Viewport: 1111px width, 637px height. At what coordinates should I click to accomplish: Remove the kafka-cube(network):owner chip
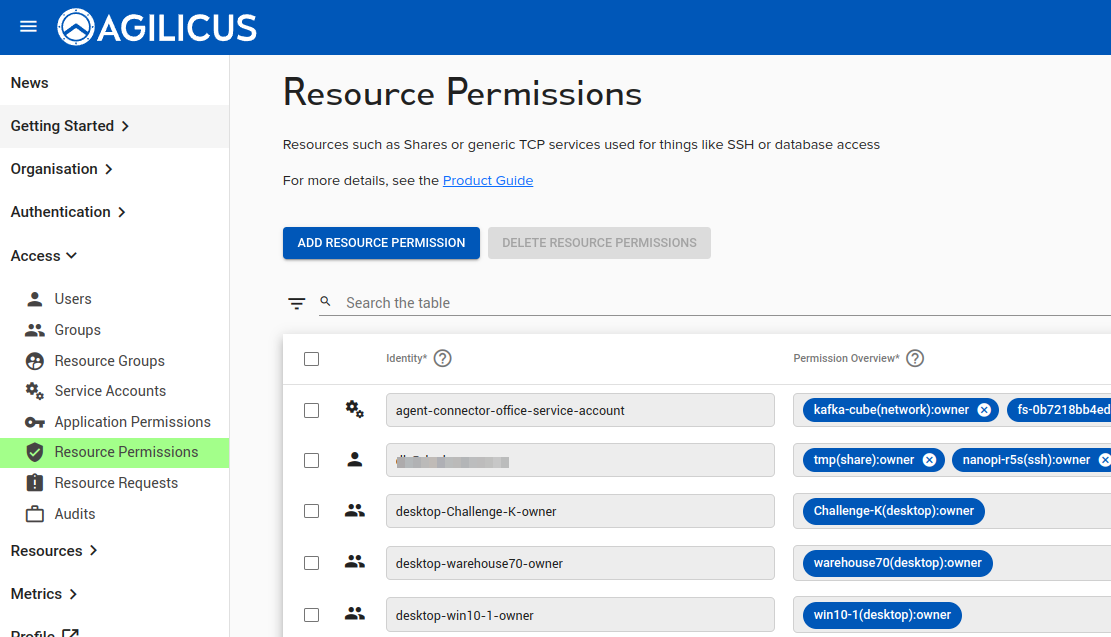[984, 410]
